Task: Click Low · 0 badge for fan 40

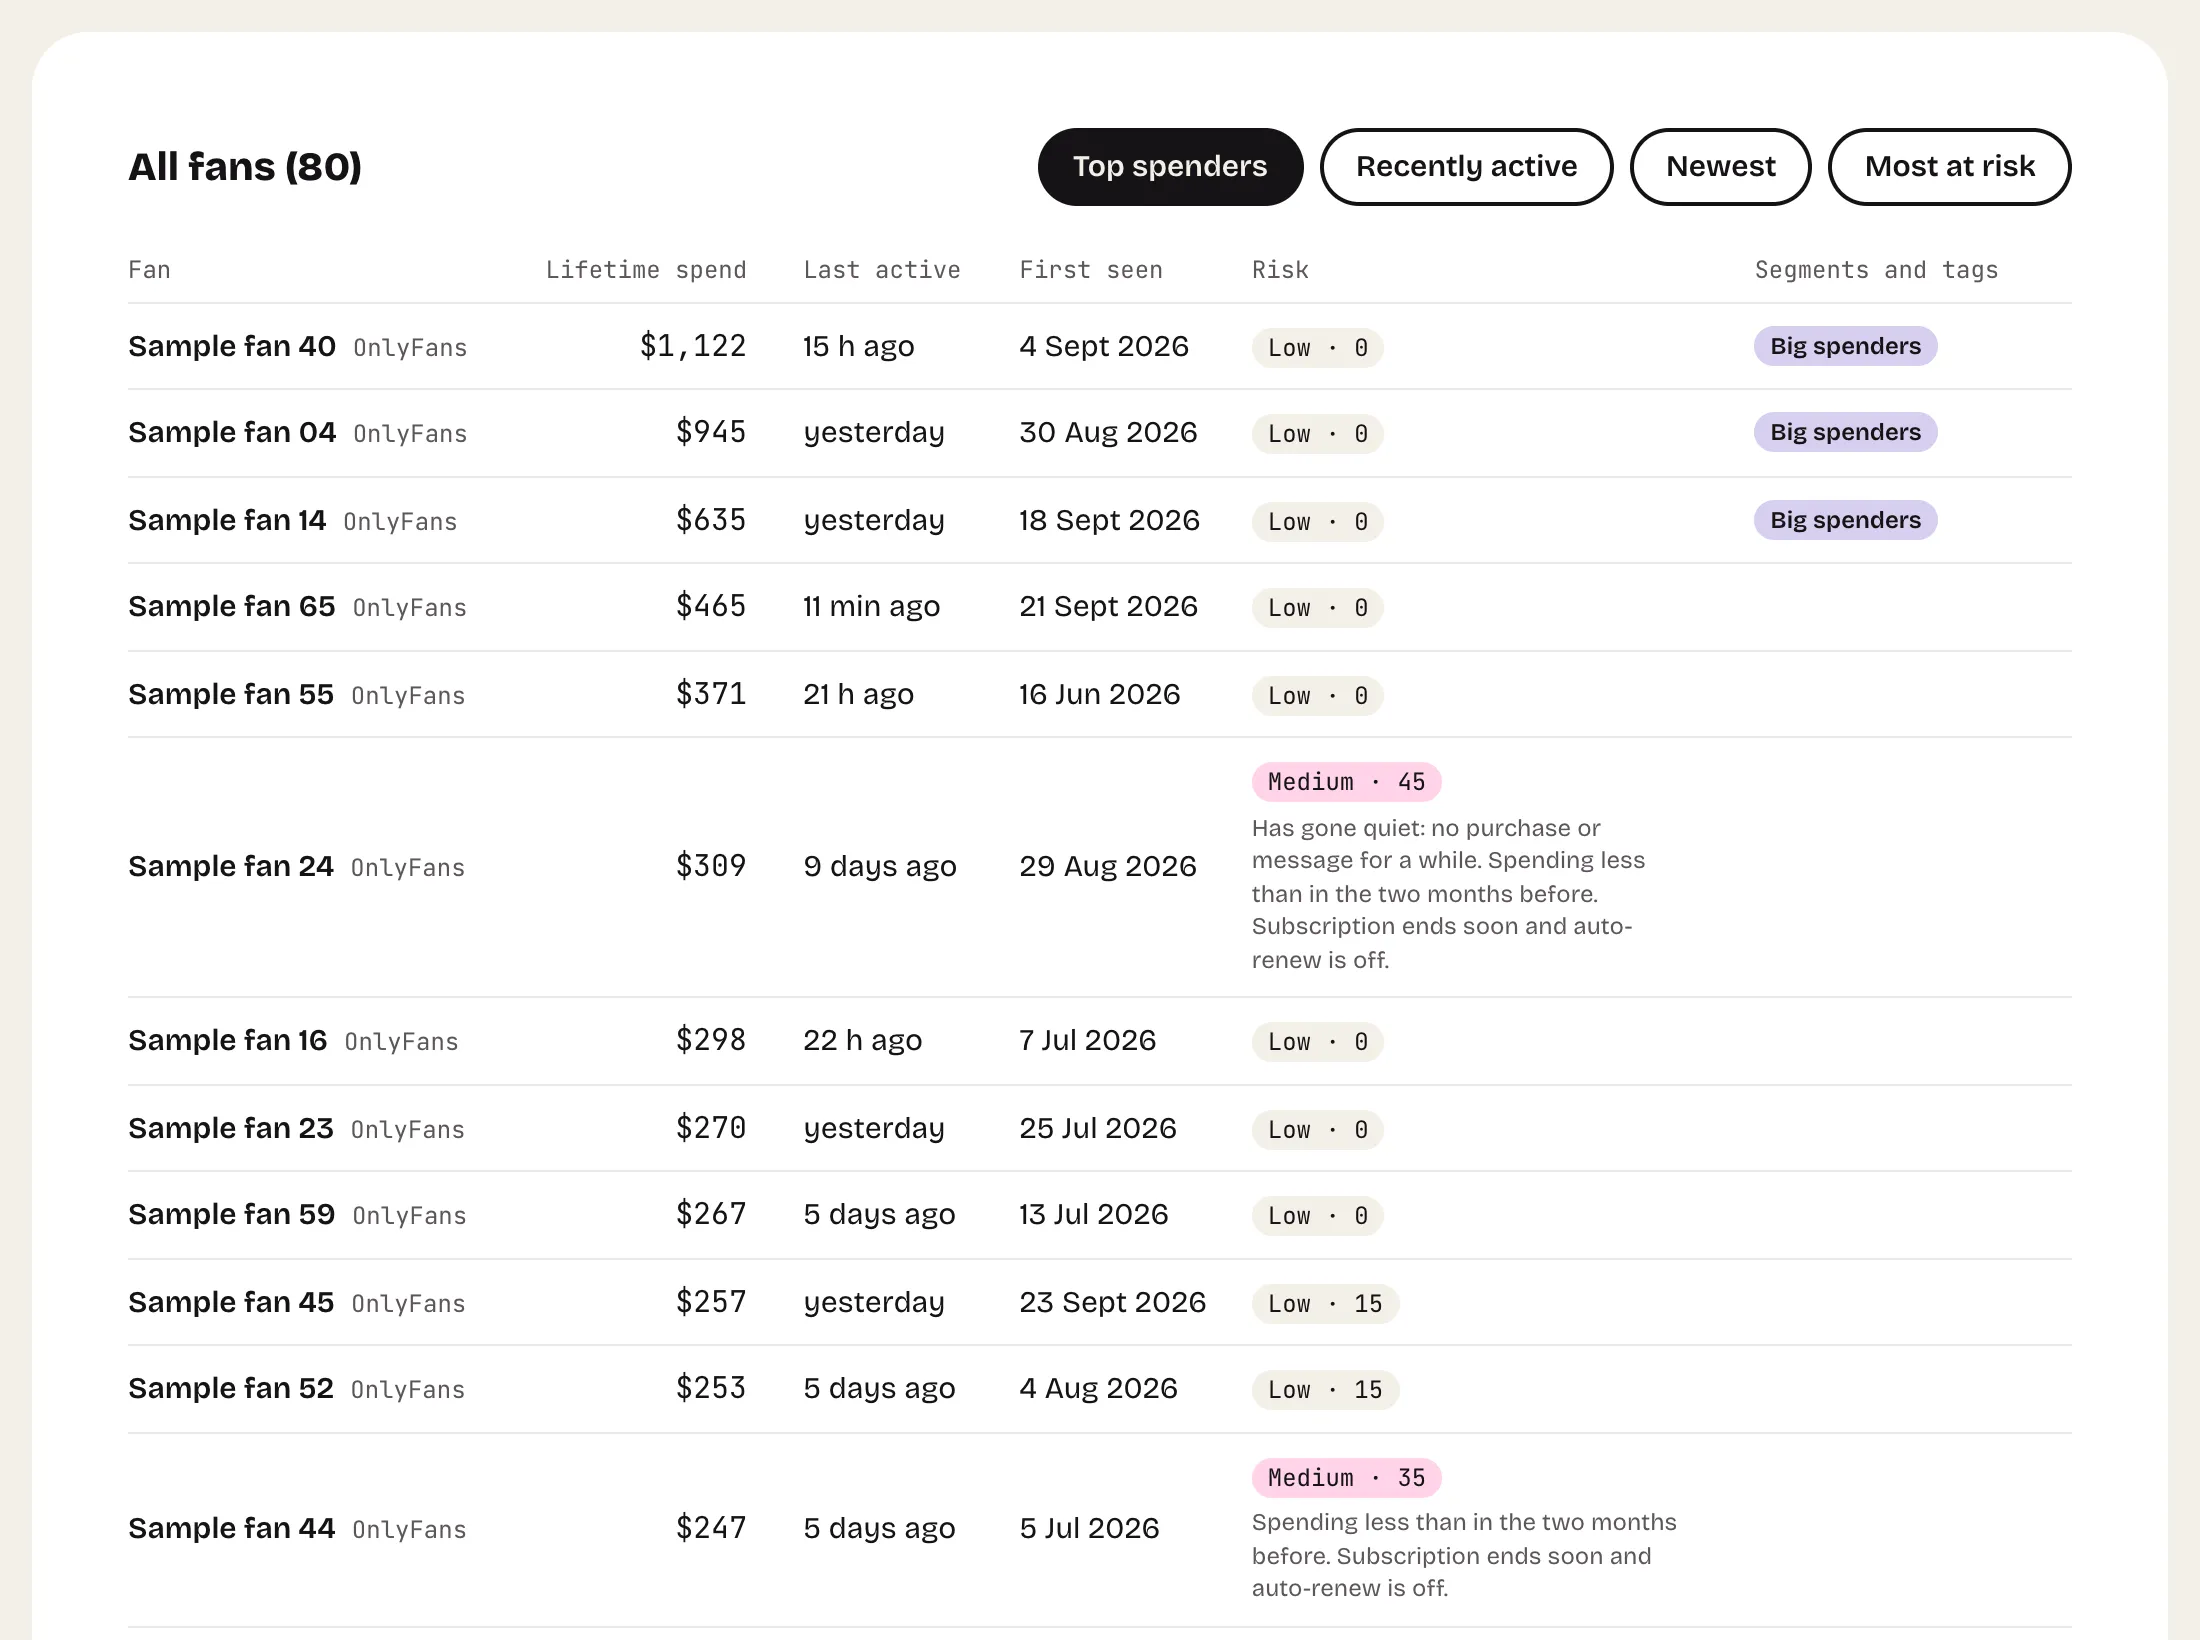Action: 1317,348
